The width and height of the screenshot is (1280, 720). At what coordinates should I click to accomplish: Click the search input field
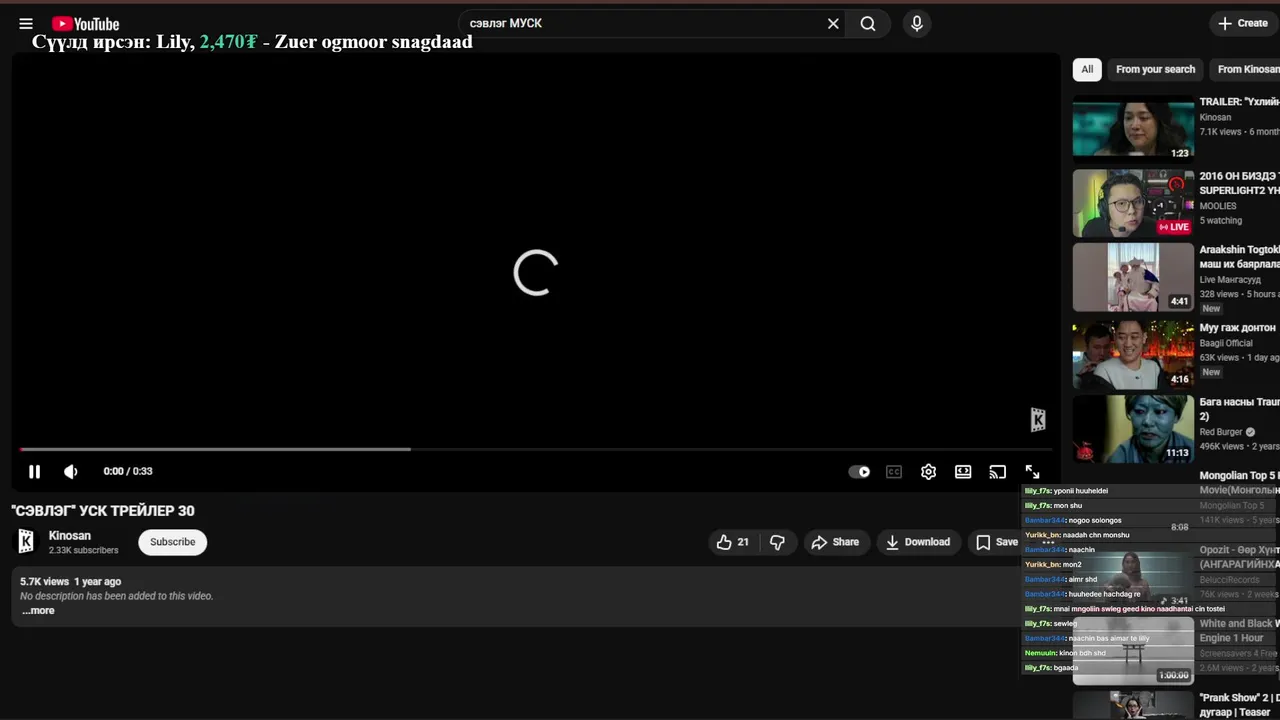[x=645, y=23]
